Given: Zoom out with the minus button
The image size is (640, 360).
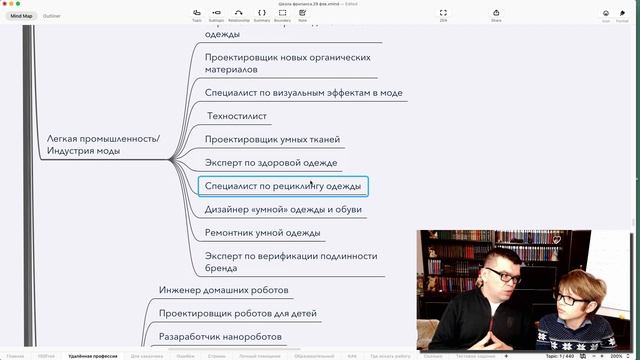Looking at the screenshot, I should tap(594, 356).
